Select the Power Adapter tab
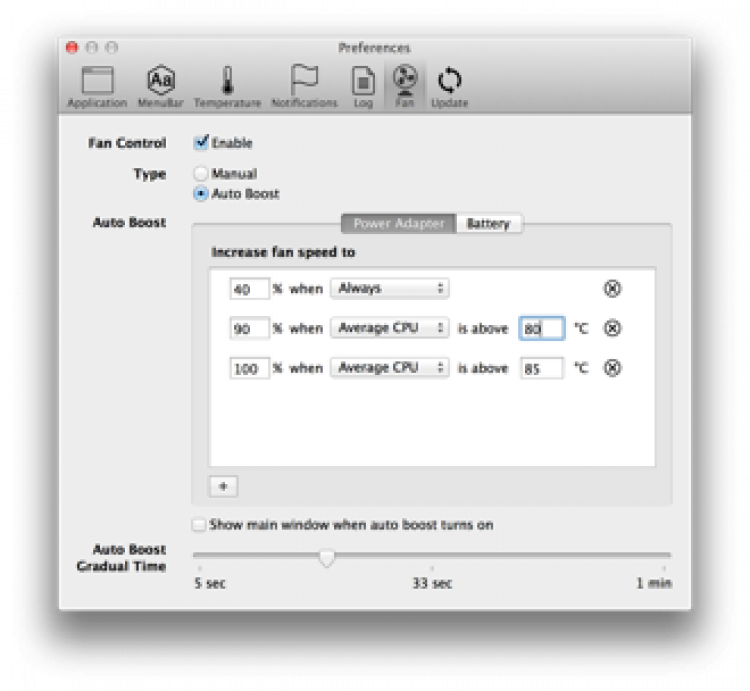 (x=399, y=224)
